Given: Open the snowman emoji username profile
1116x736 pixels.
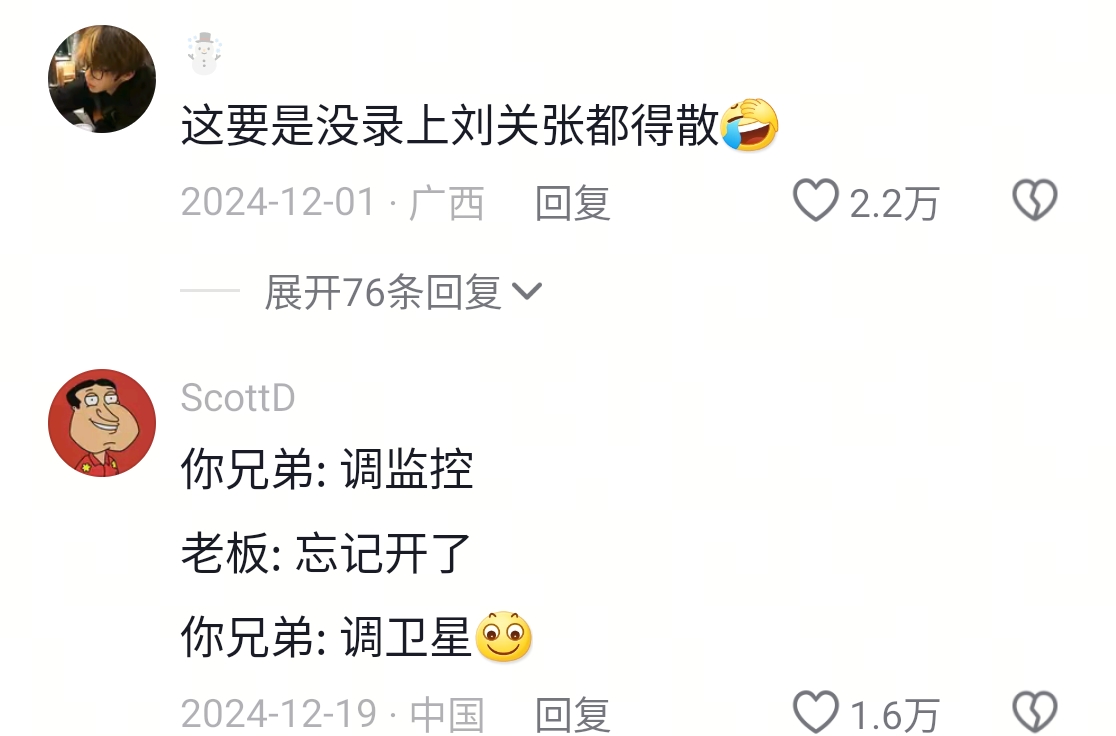Looking at the screenshot, I should pos(204,53).
